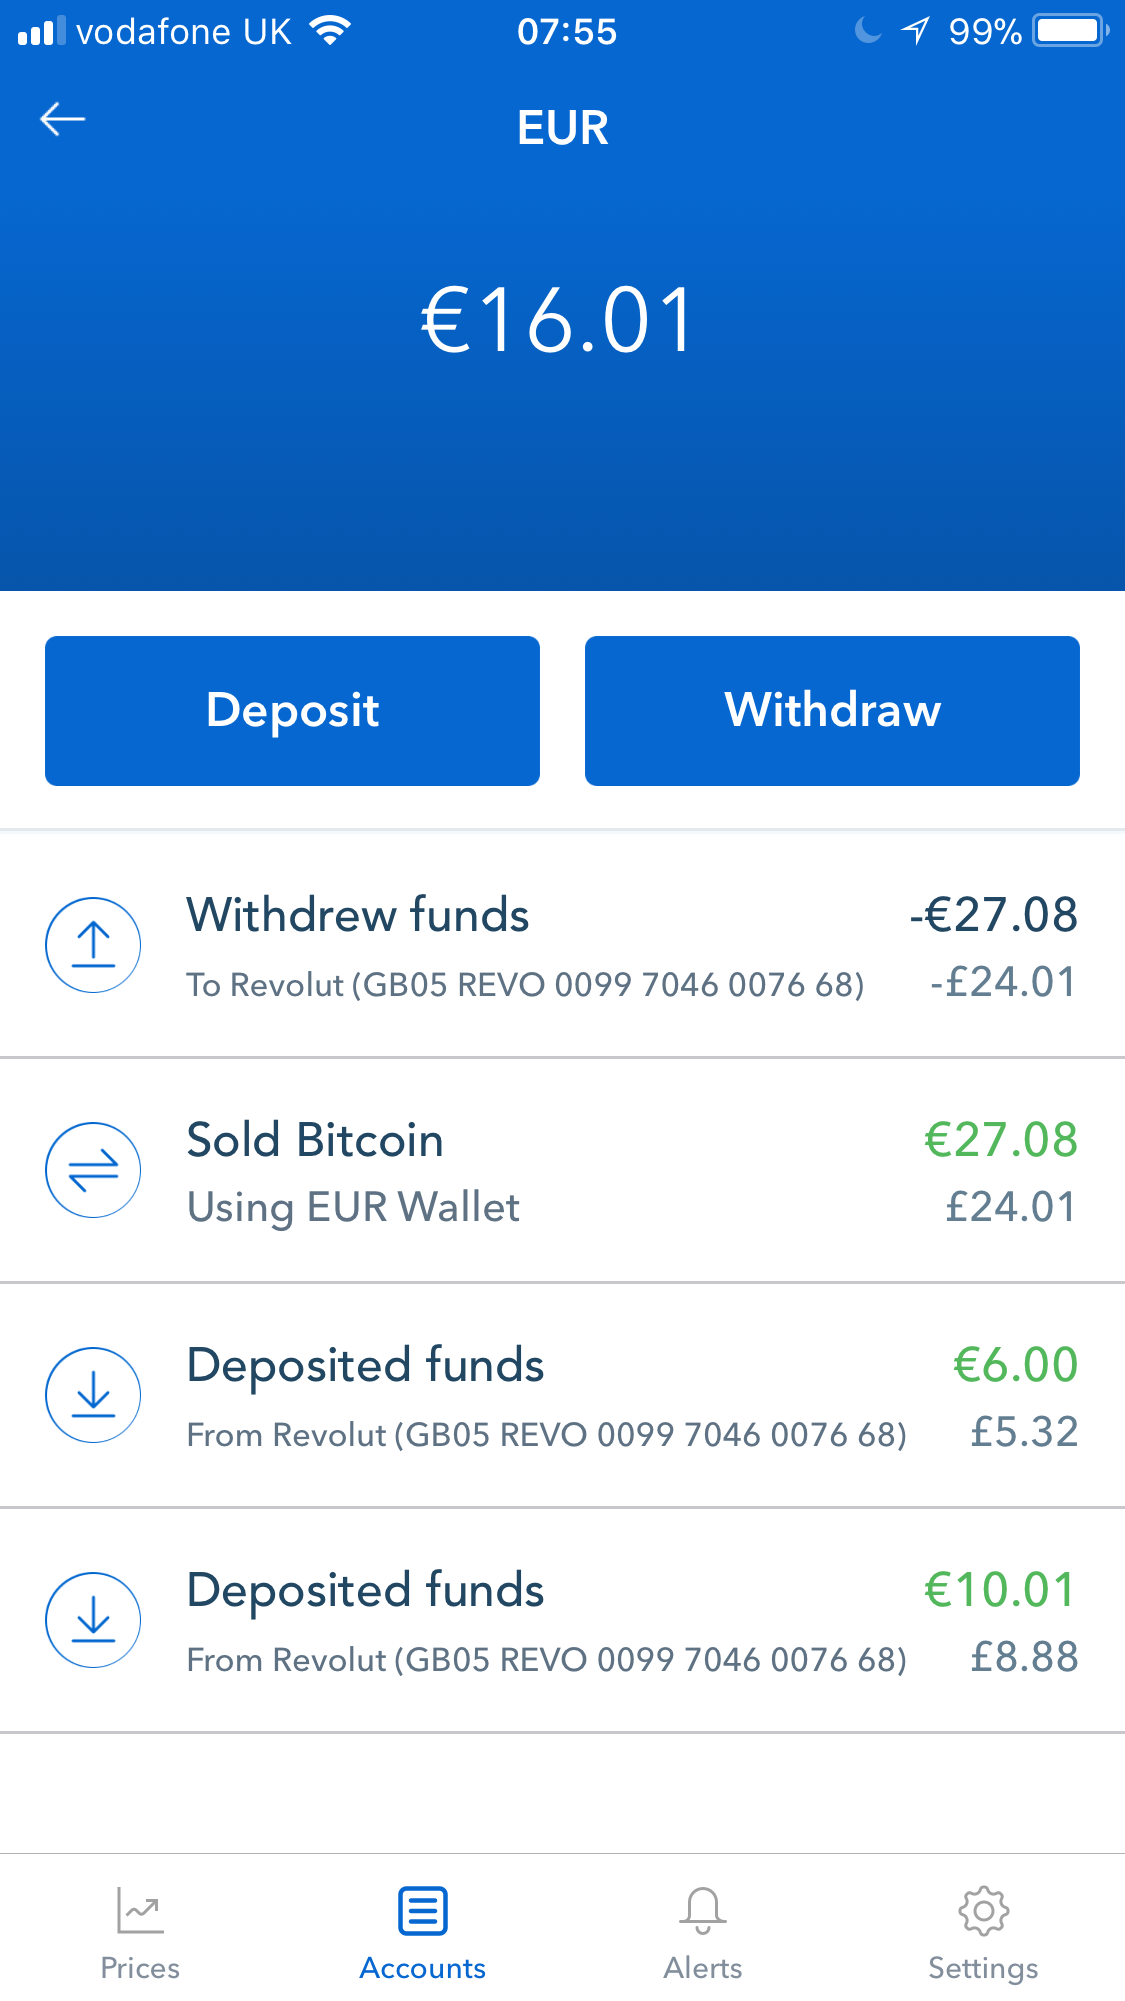Screen dimensions: 1125x2001
Task: Tap the back arrow icon
Action: pos(62,120)
